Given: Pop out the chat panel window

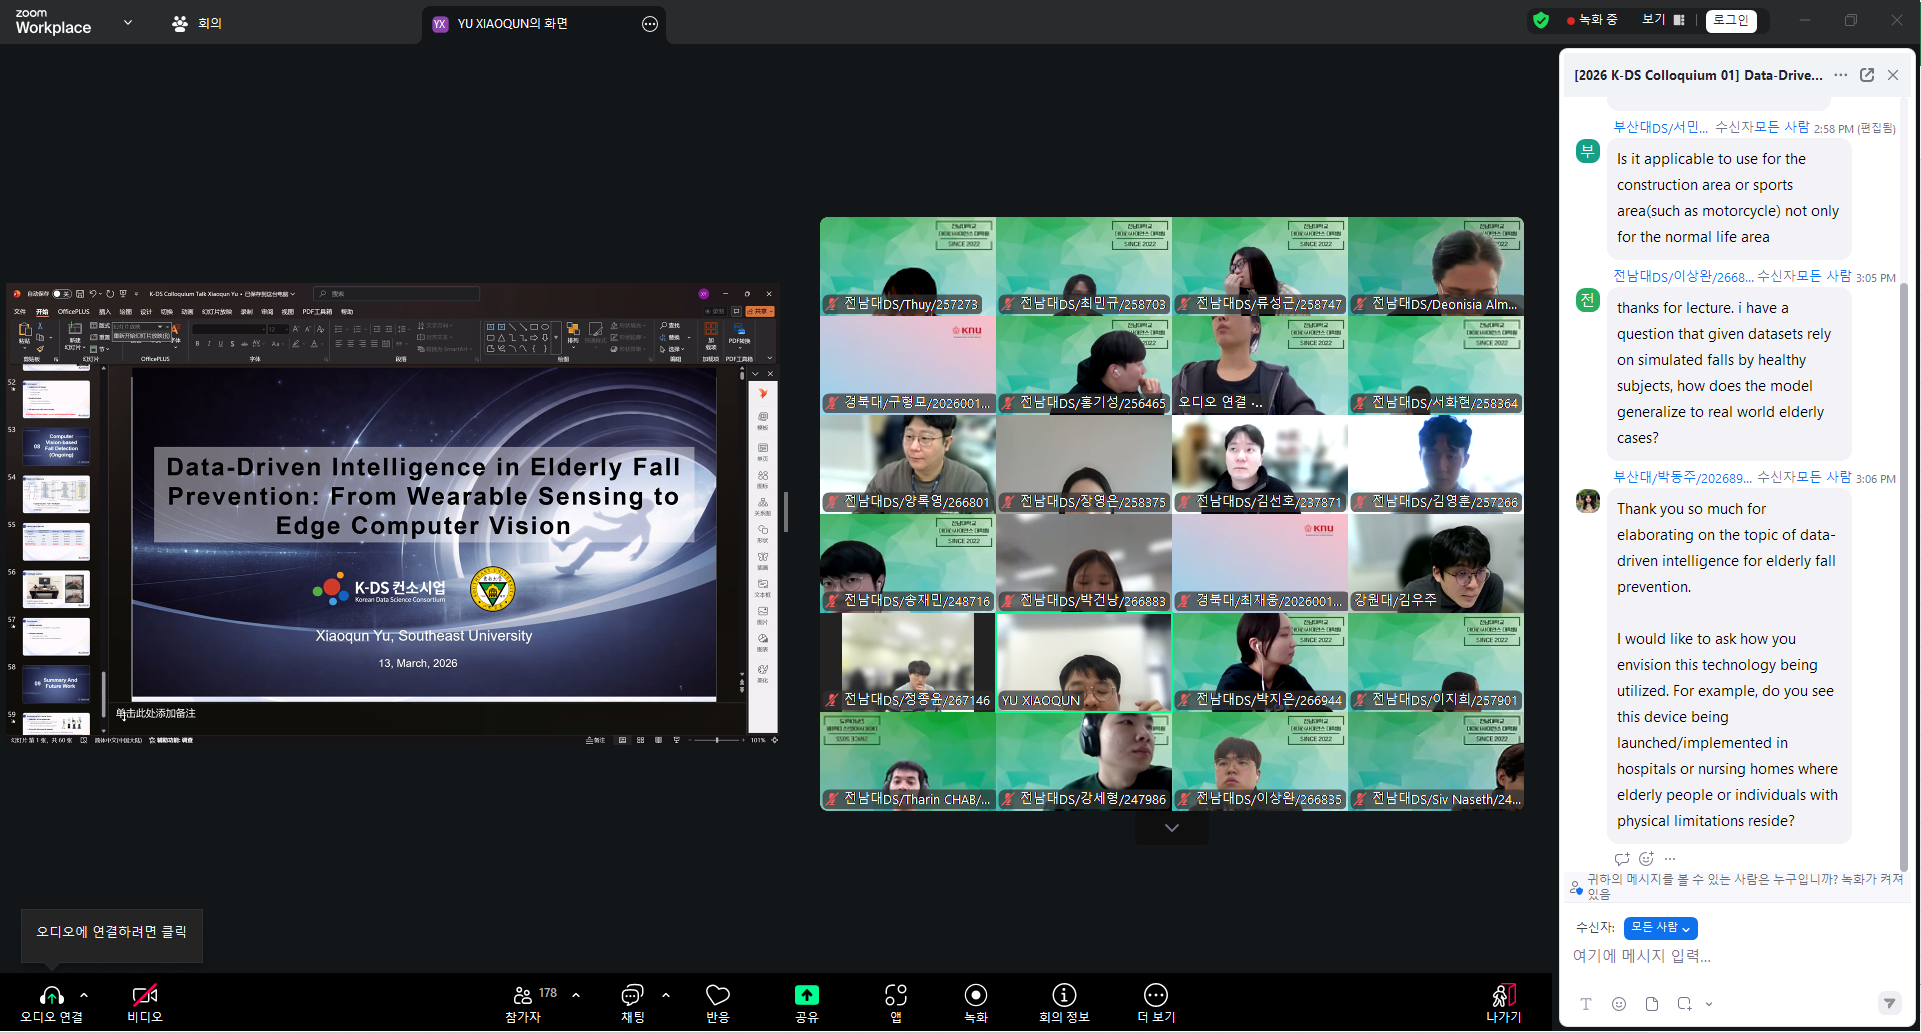Looking at the screenshot, I should click(1866, 75).
